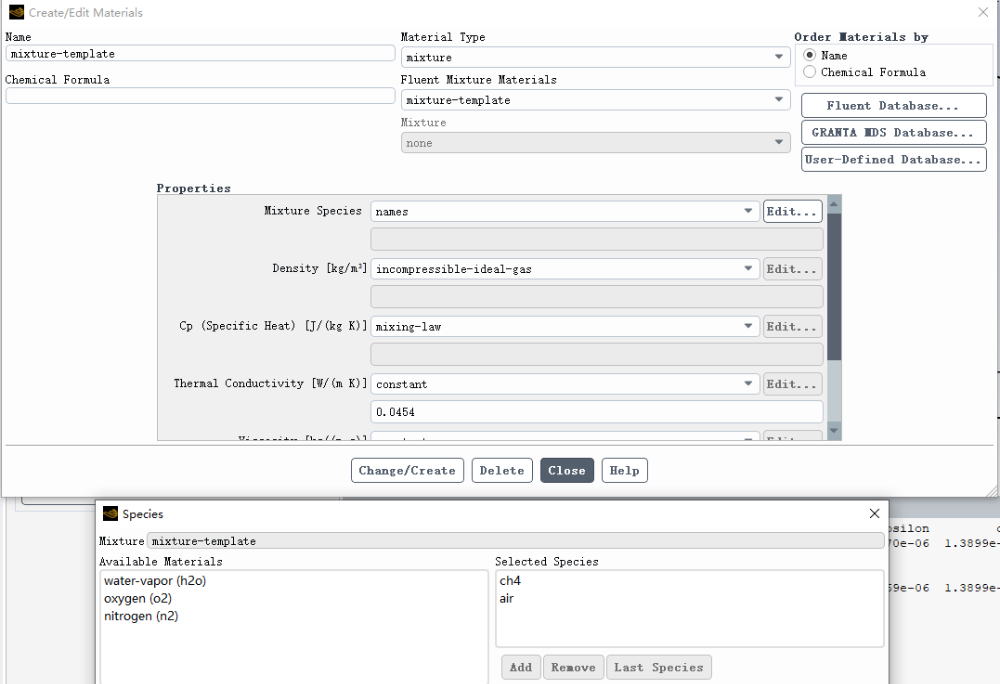Click the Add button in Species dialog
The image size is (1000, 684).
521,667
